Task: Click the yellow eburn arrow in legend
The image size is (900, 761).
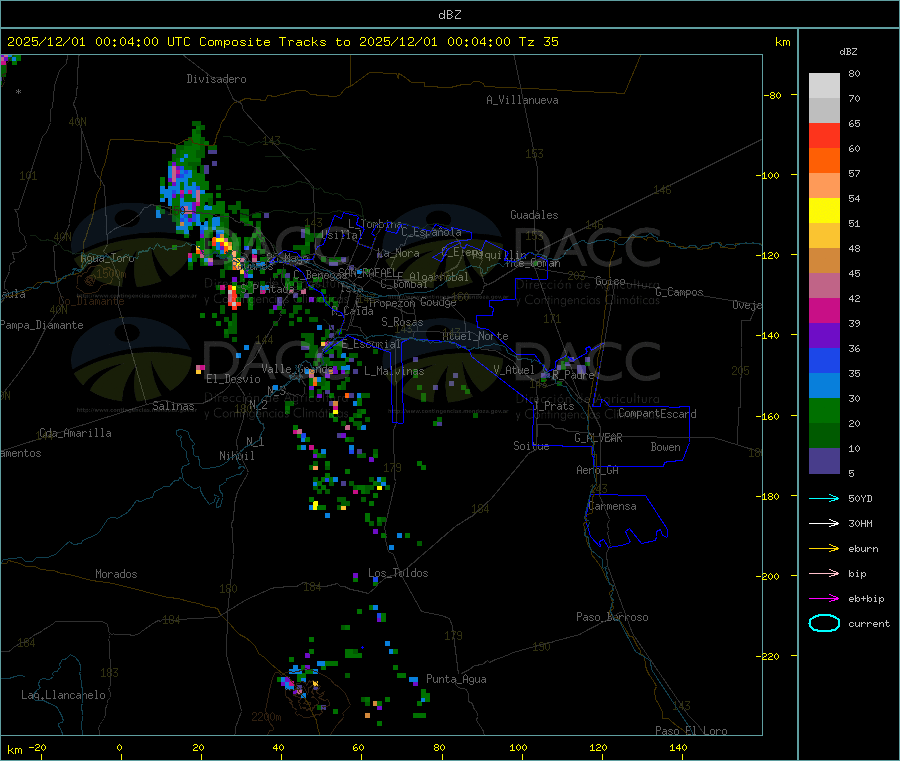Action: click(824, 548)
